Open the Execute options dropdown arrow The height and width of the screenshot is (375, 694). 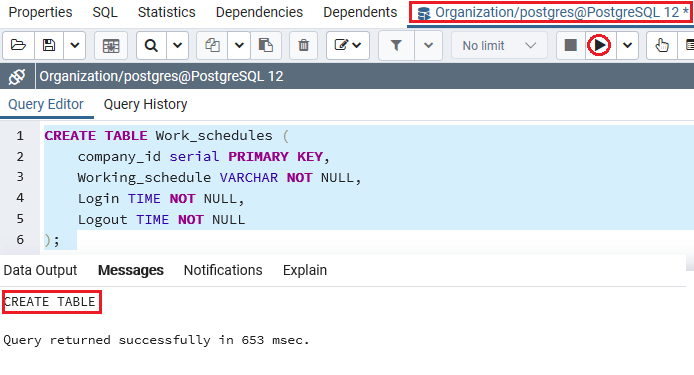pyautogui.click(x=627, y=45)
